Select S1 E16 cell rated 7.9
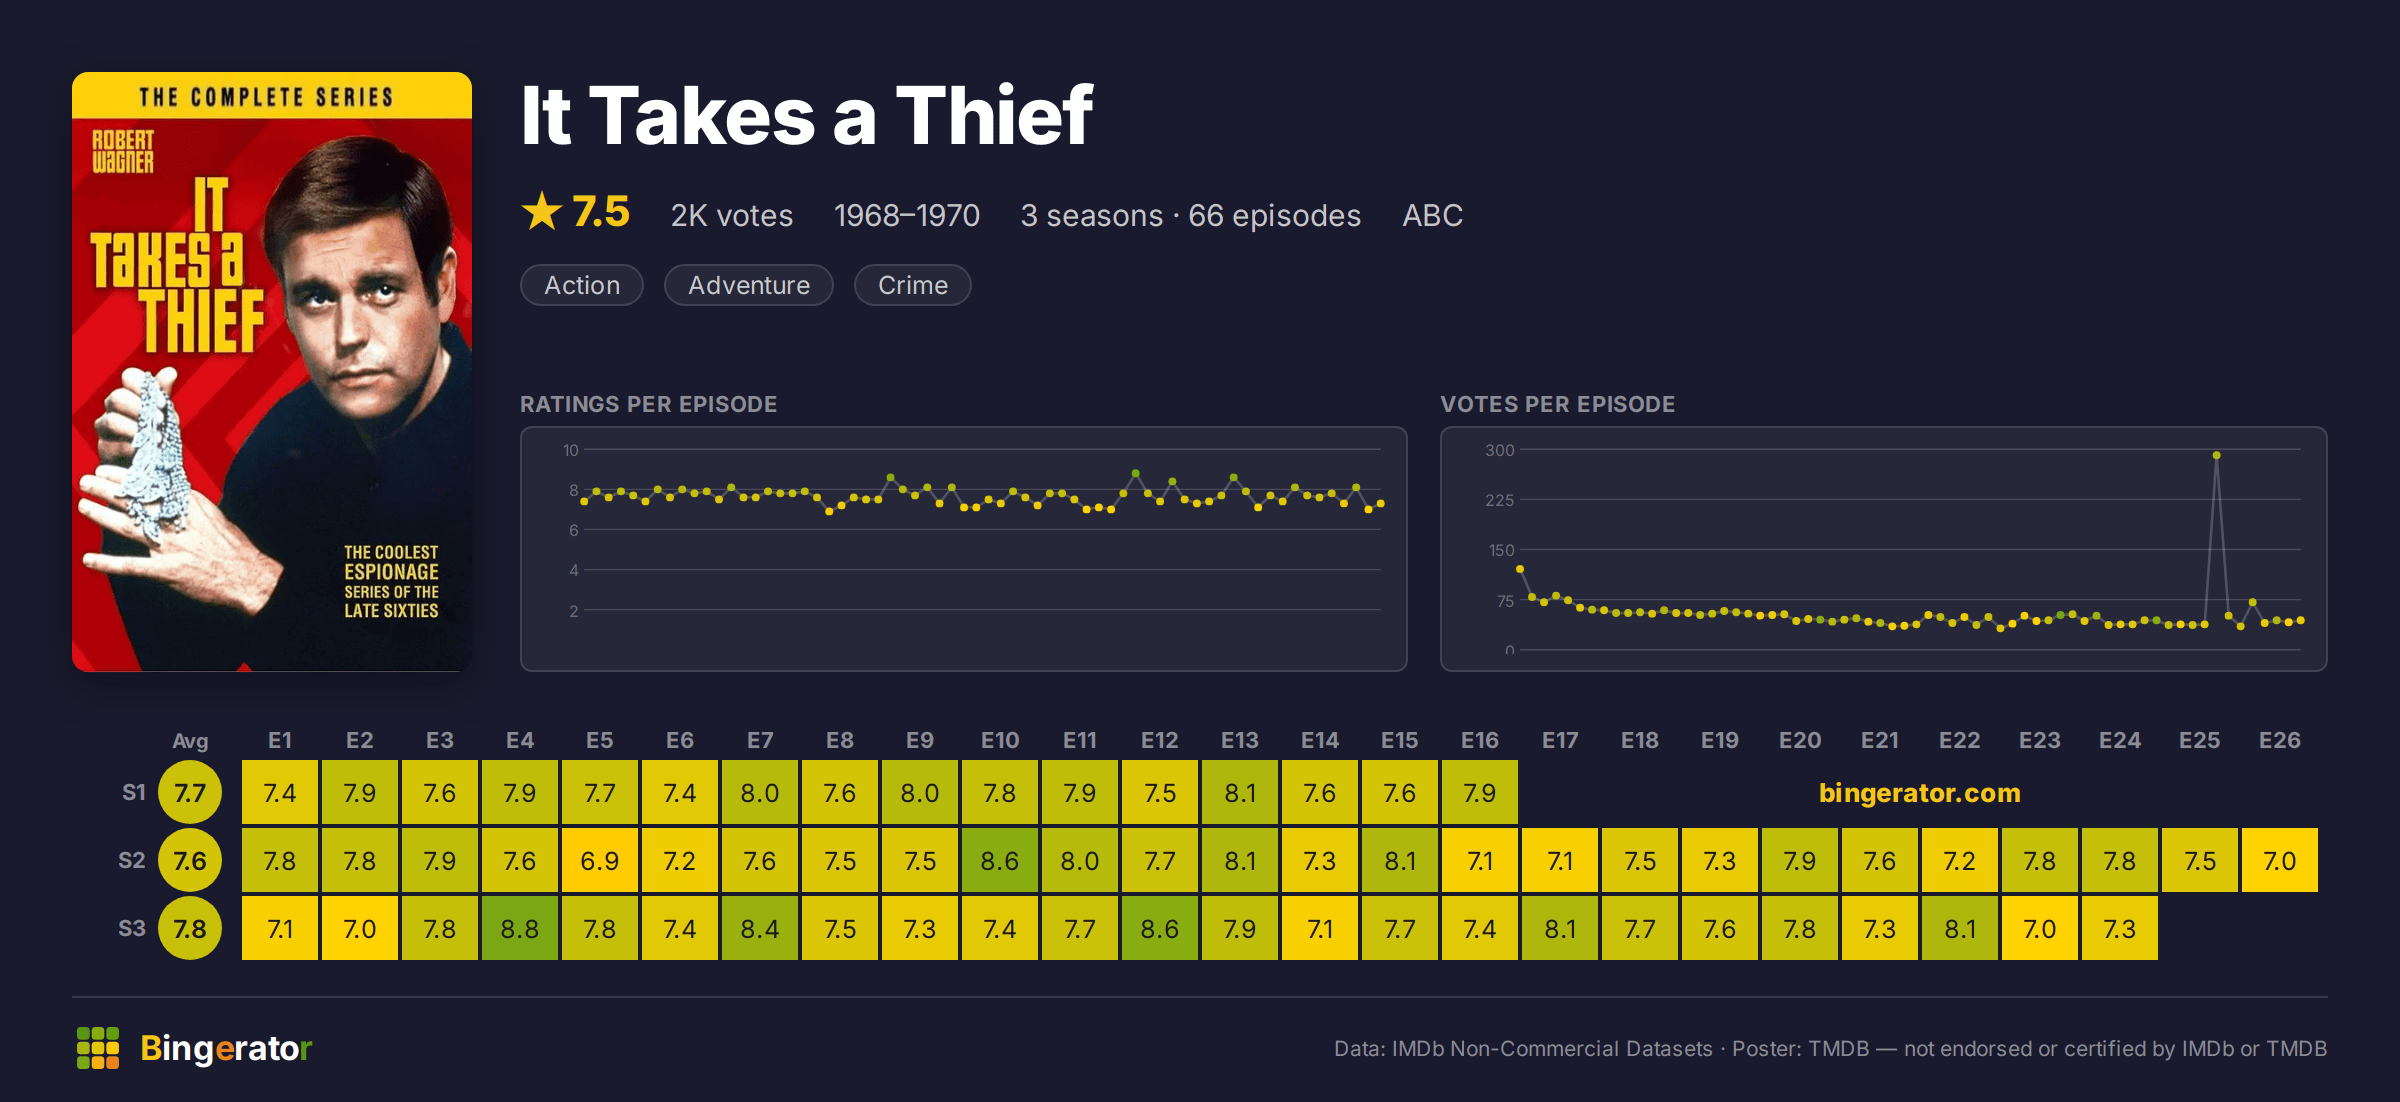 pyautogui.click(x=1480, y=793)
